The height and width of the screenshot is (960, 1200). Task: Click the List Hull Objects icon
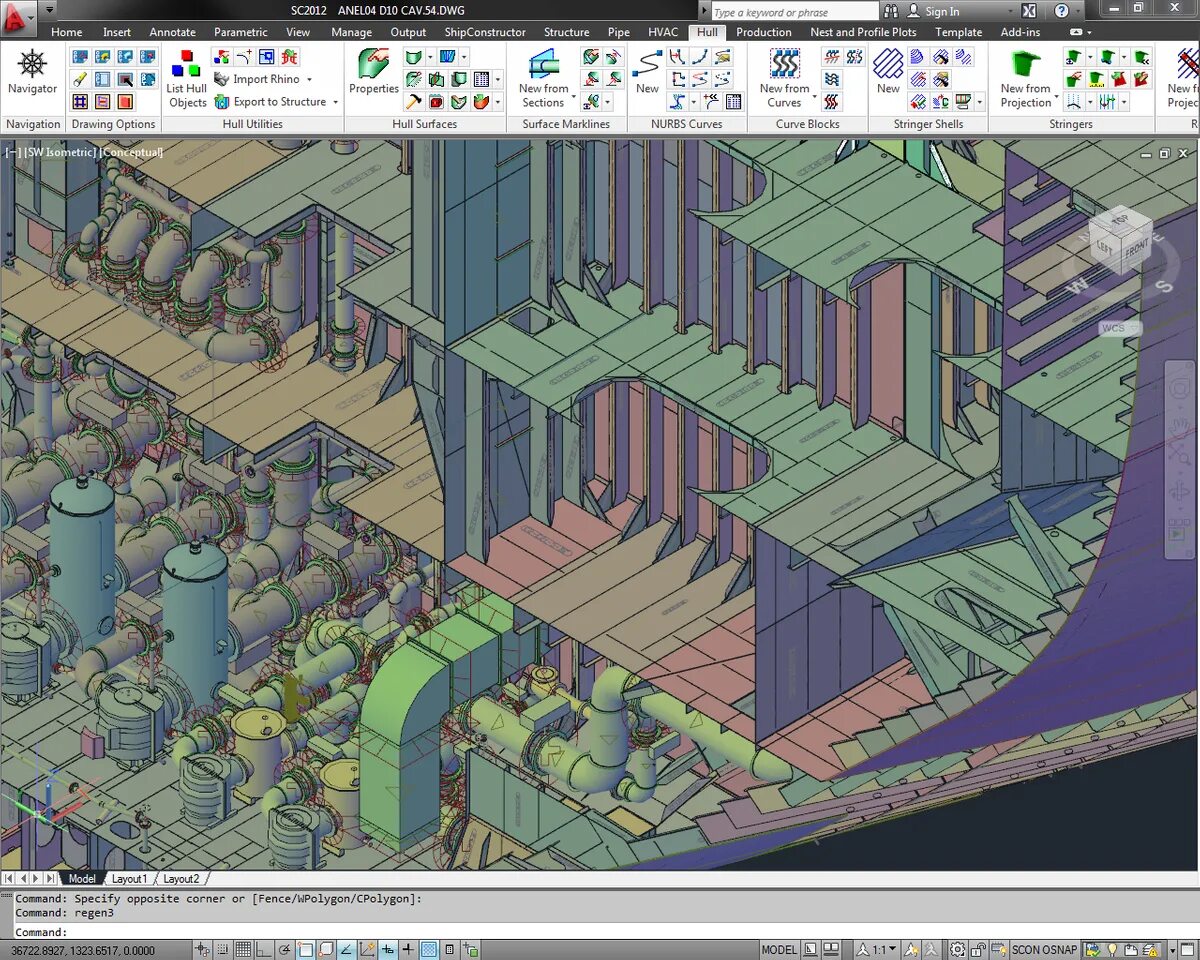coord(187,78)
